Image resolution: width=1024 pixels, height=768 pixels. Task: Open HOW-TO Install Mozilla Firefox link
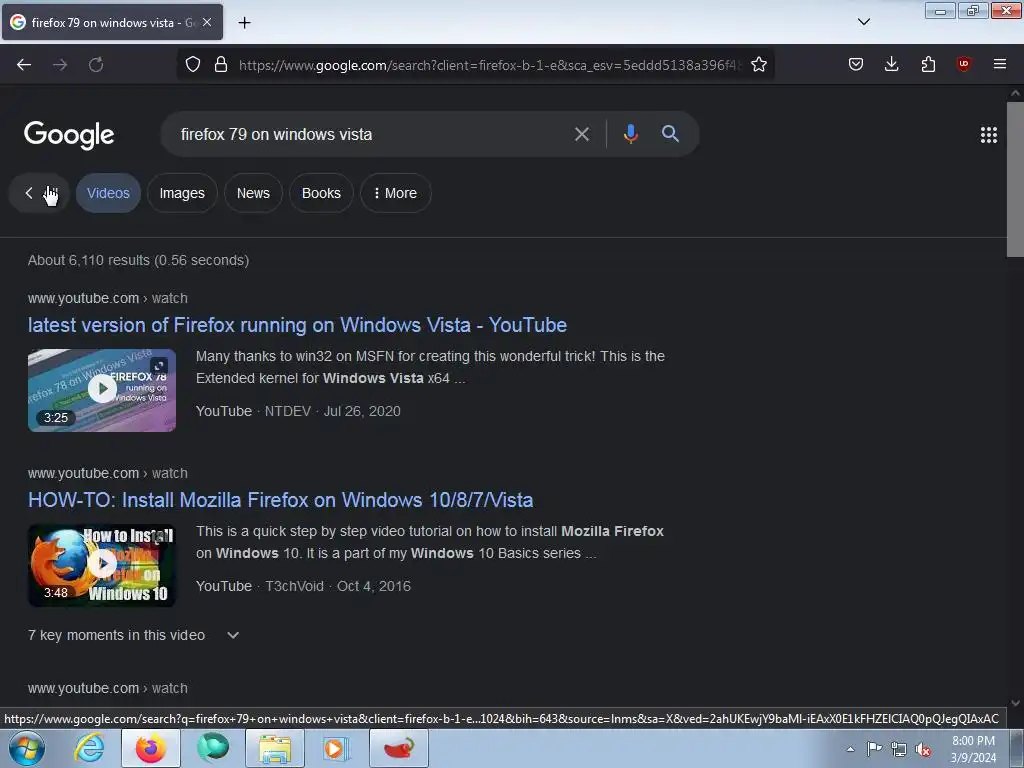coord(280,500)
